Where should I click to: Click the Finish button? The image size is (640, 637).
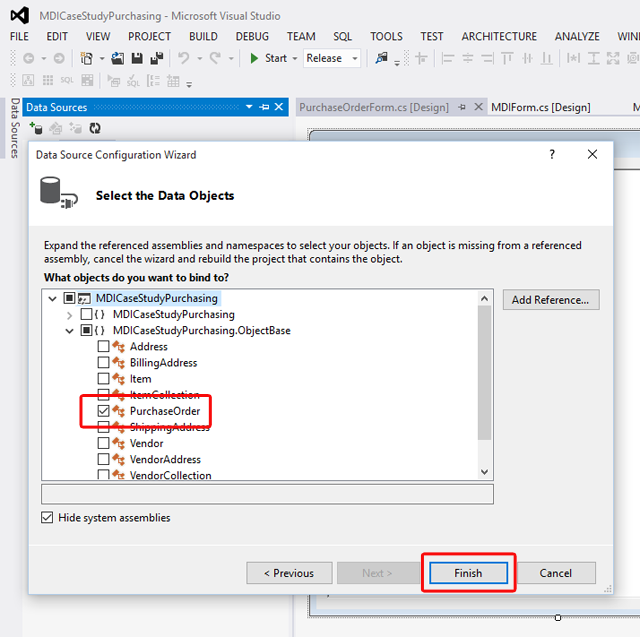(468, 573)
